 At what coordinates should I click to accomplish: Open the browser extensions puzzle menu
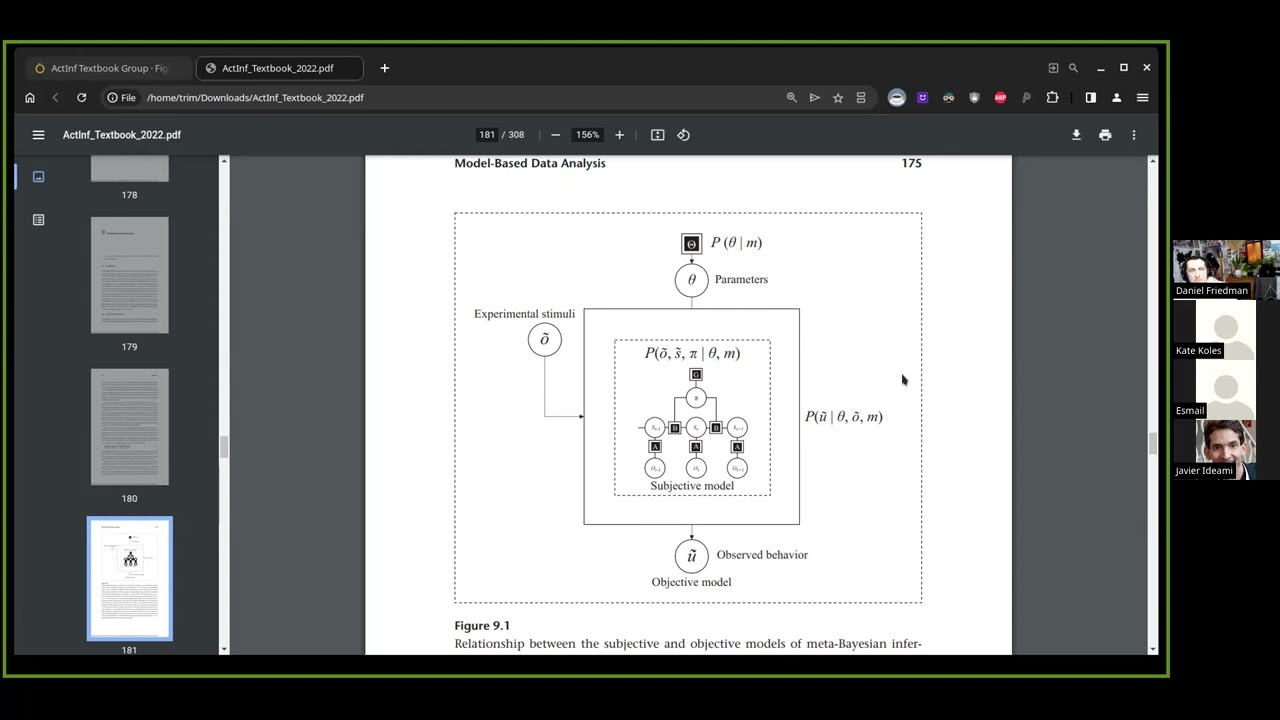tap(1052, 98)
